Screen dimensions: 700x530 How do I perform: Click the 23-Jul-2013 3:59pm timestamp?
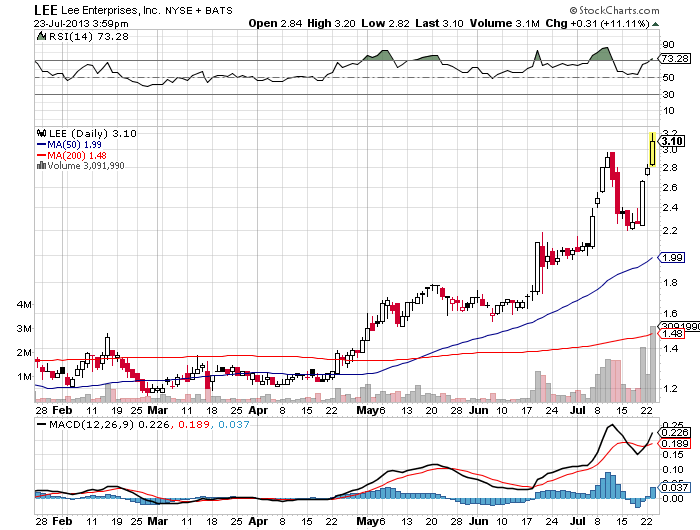(x=81, y=24)
